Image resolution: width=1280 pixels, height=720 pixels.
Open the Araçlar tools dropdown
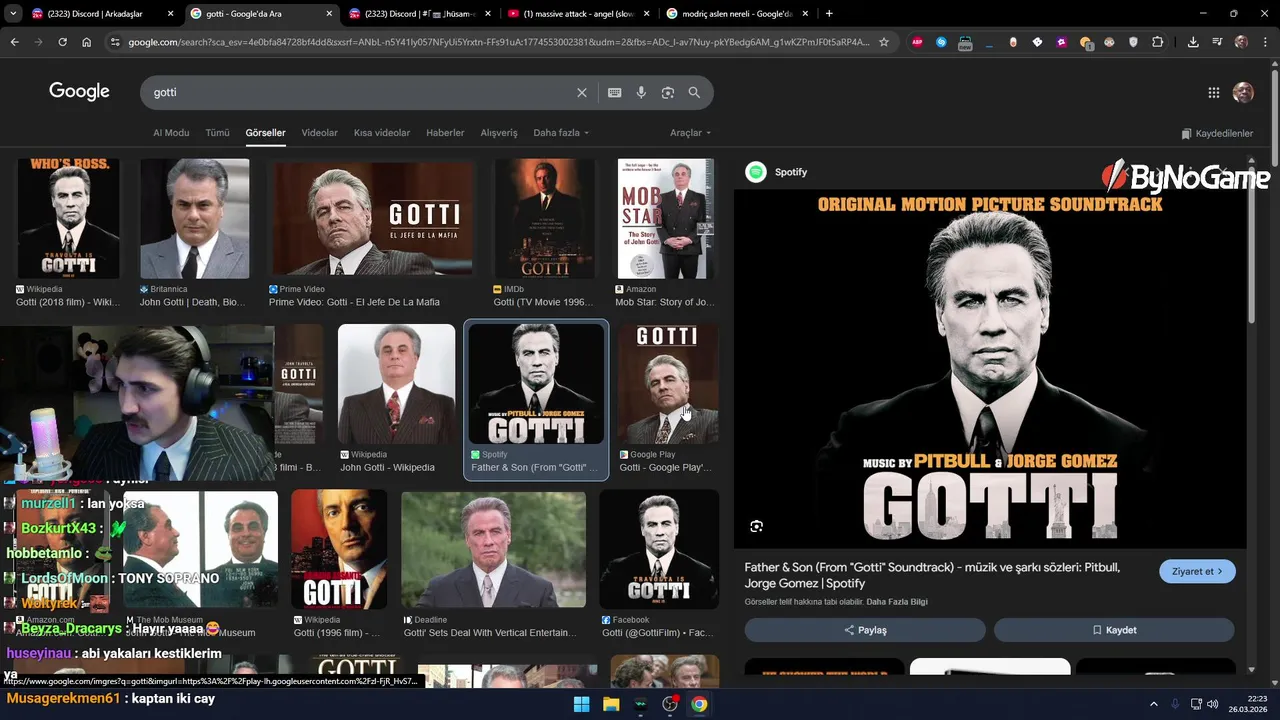point(691,133)
